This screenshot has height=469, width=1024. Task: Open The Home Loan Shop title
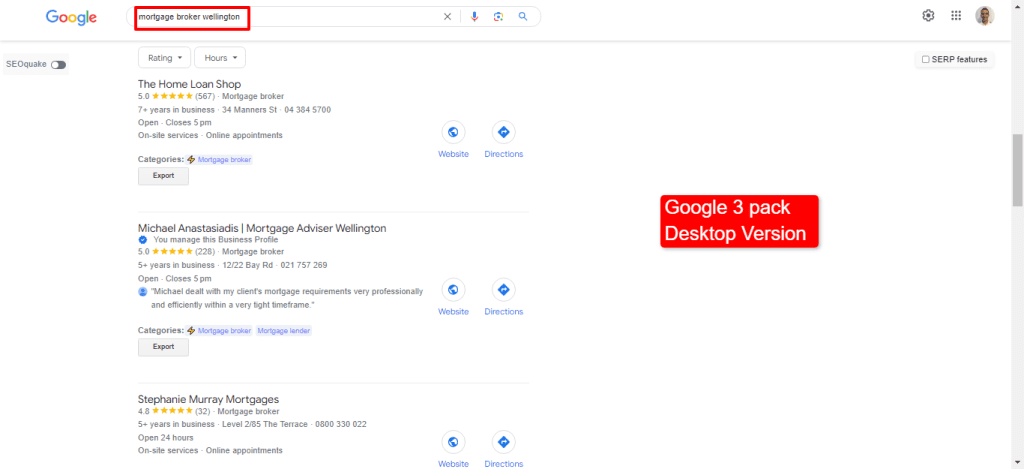[x=189, y=84]
